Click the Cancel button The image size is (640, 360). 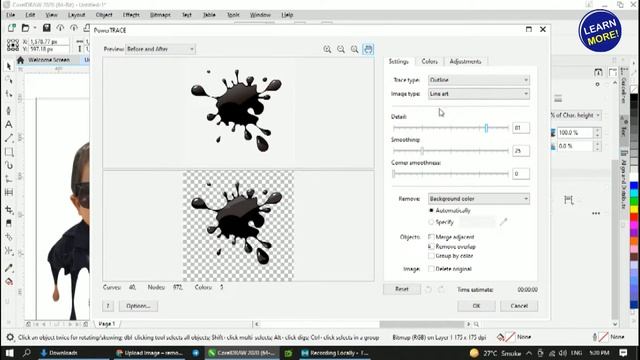pos(519,306)
